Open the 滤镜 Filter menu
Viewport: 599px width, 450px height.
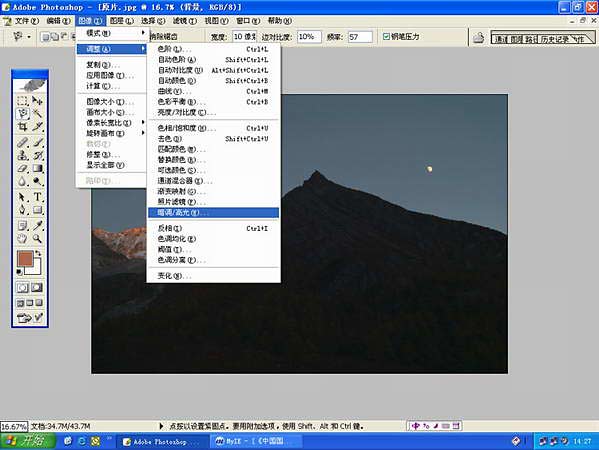(185, 21)
